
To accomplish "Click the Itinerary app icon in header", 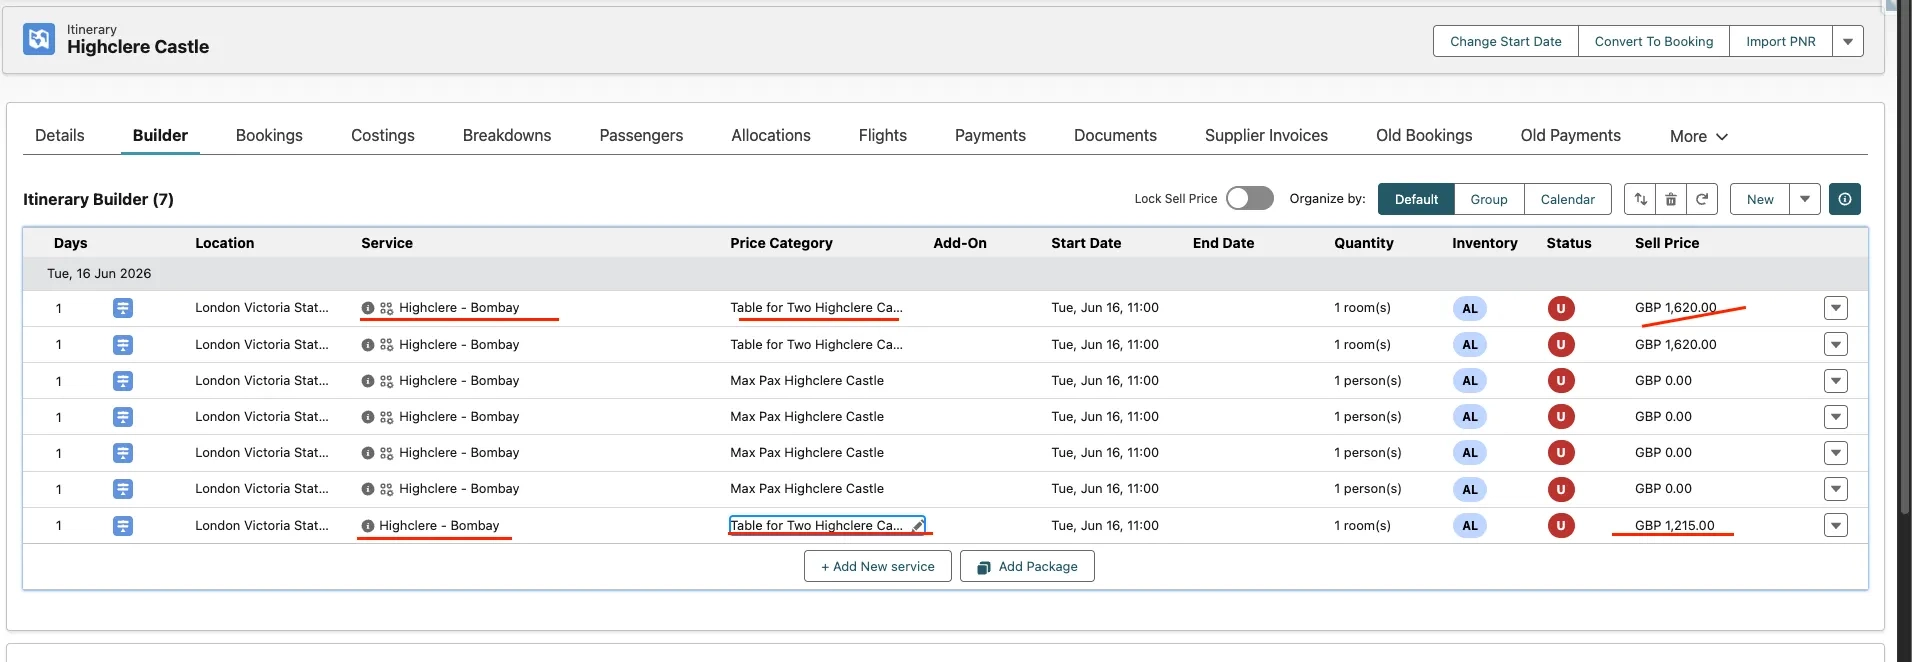I will 39,39.
